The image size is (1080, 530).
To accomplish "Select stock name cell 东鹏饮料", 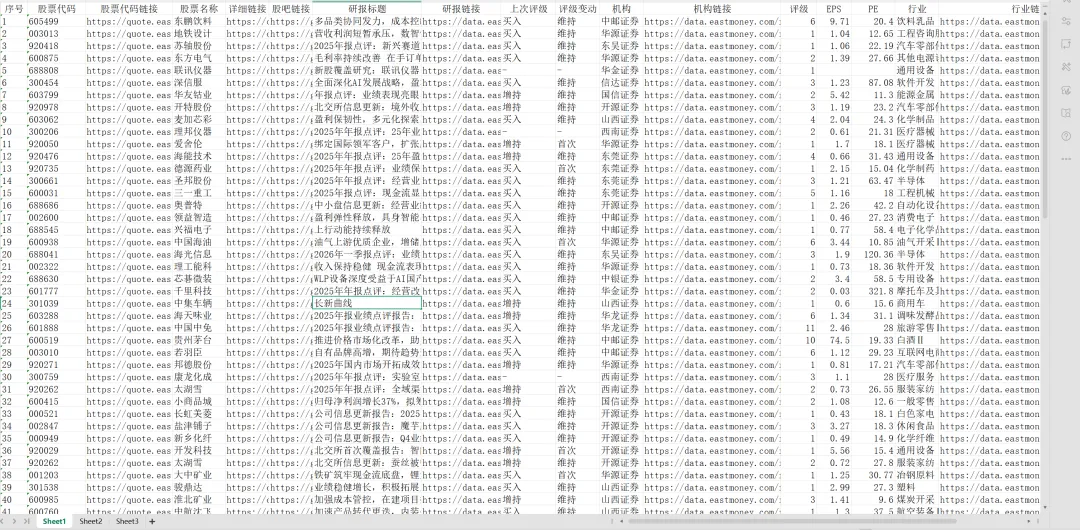I will coord(198,21).
